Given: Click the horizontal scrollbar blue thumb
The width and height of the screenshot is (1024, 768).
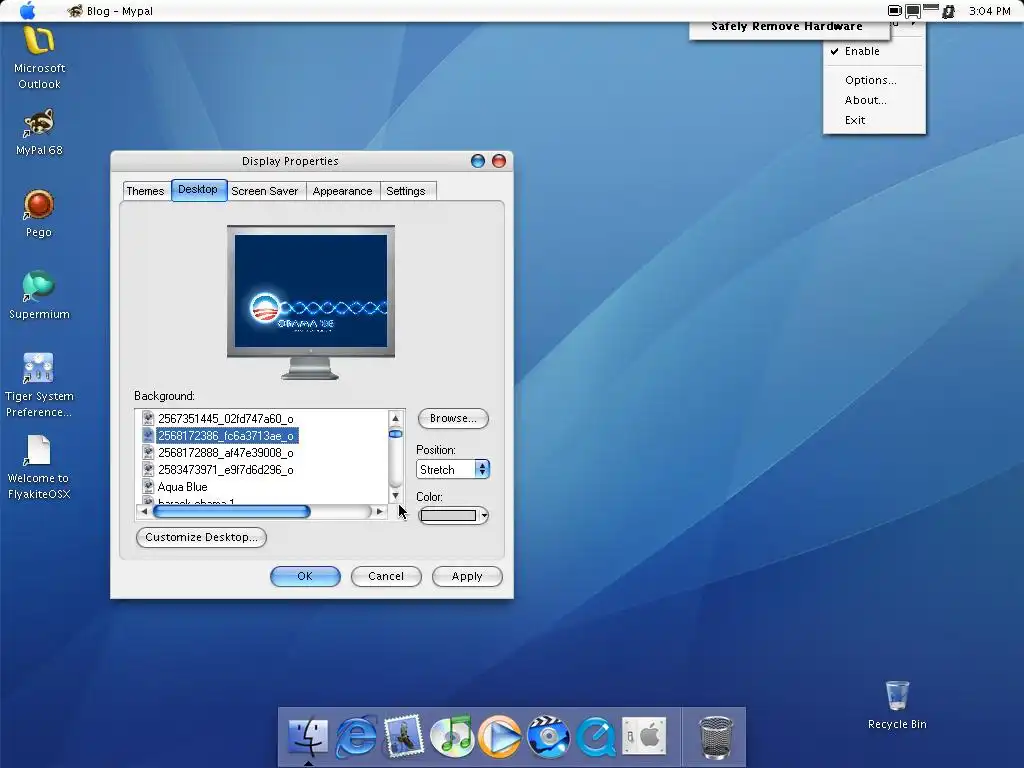Looking at the screenshot, I should 231,511.
